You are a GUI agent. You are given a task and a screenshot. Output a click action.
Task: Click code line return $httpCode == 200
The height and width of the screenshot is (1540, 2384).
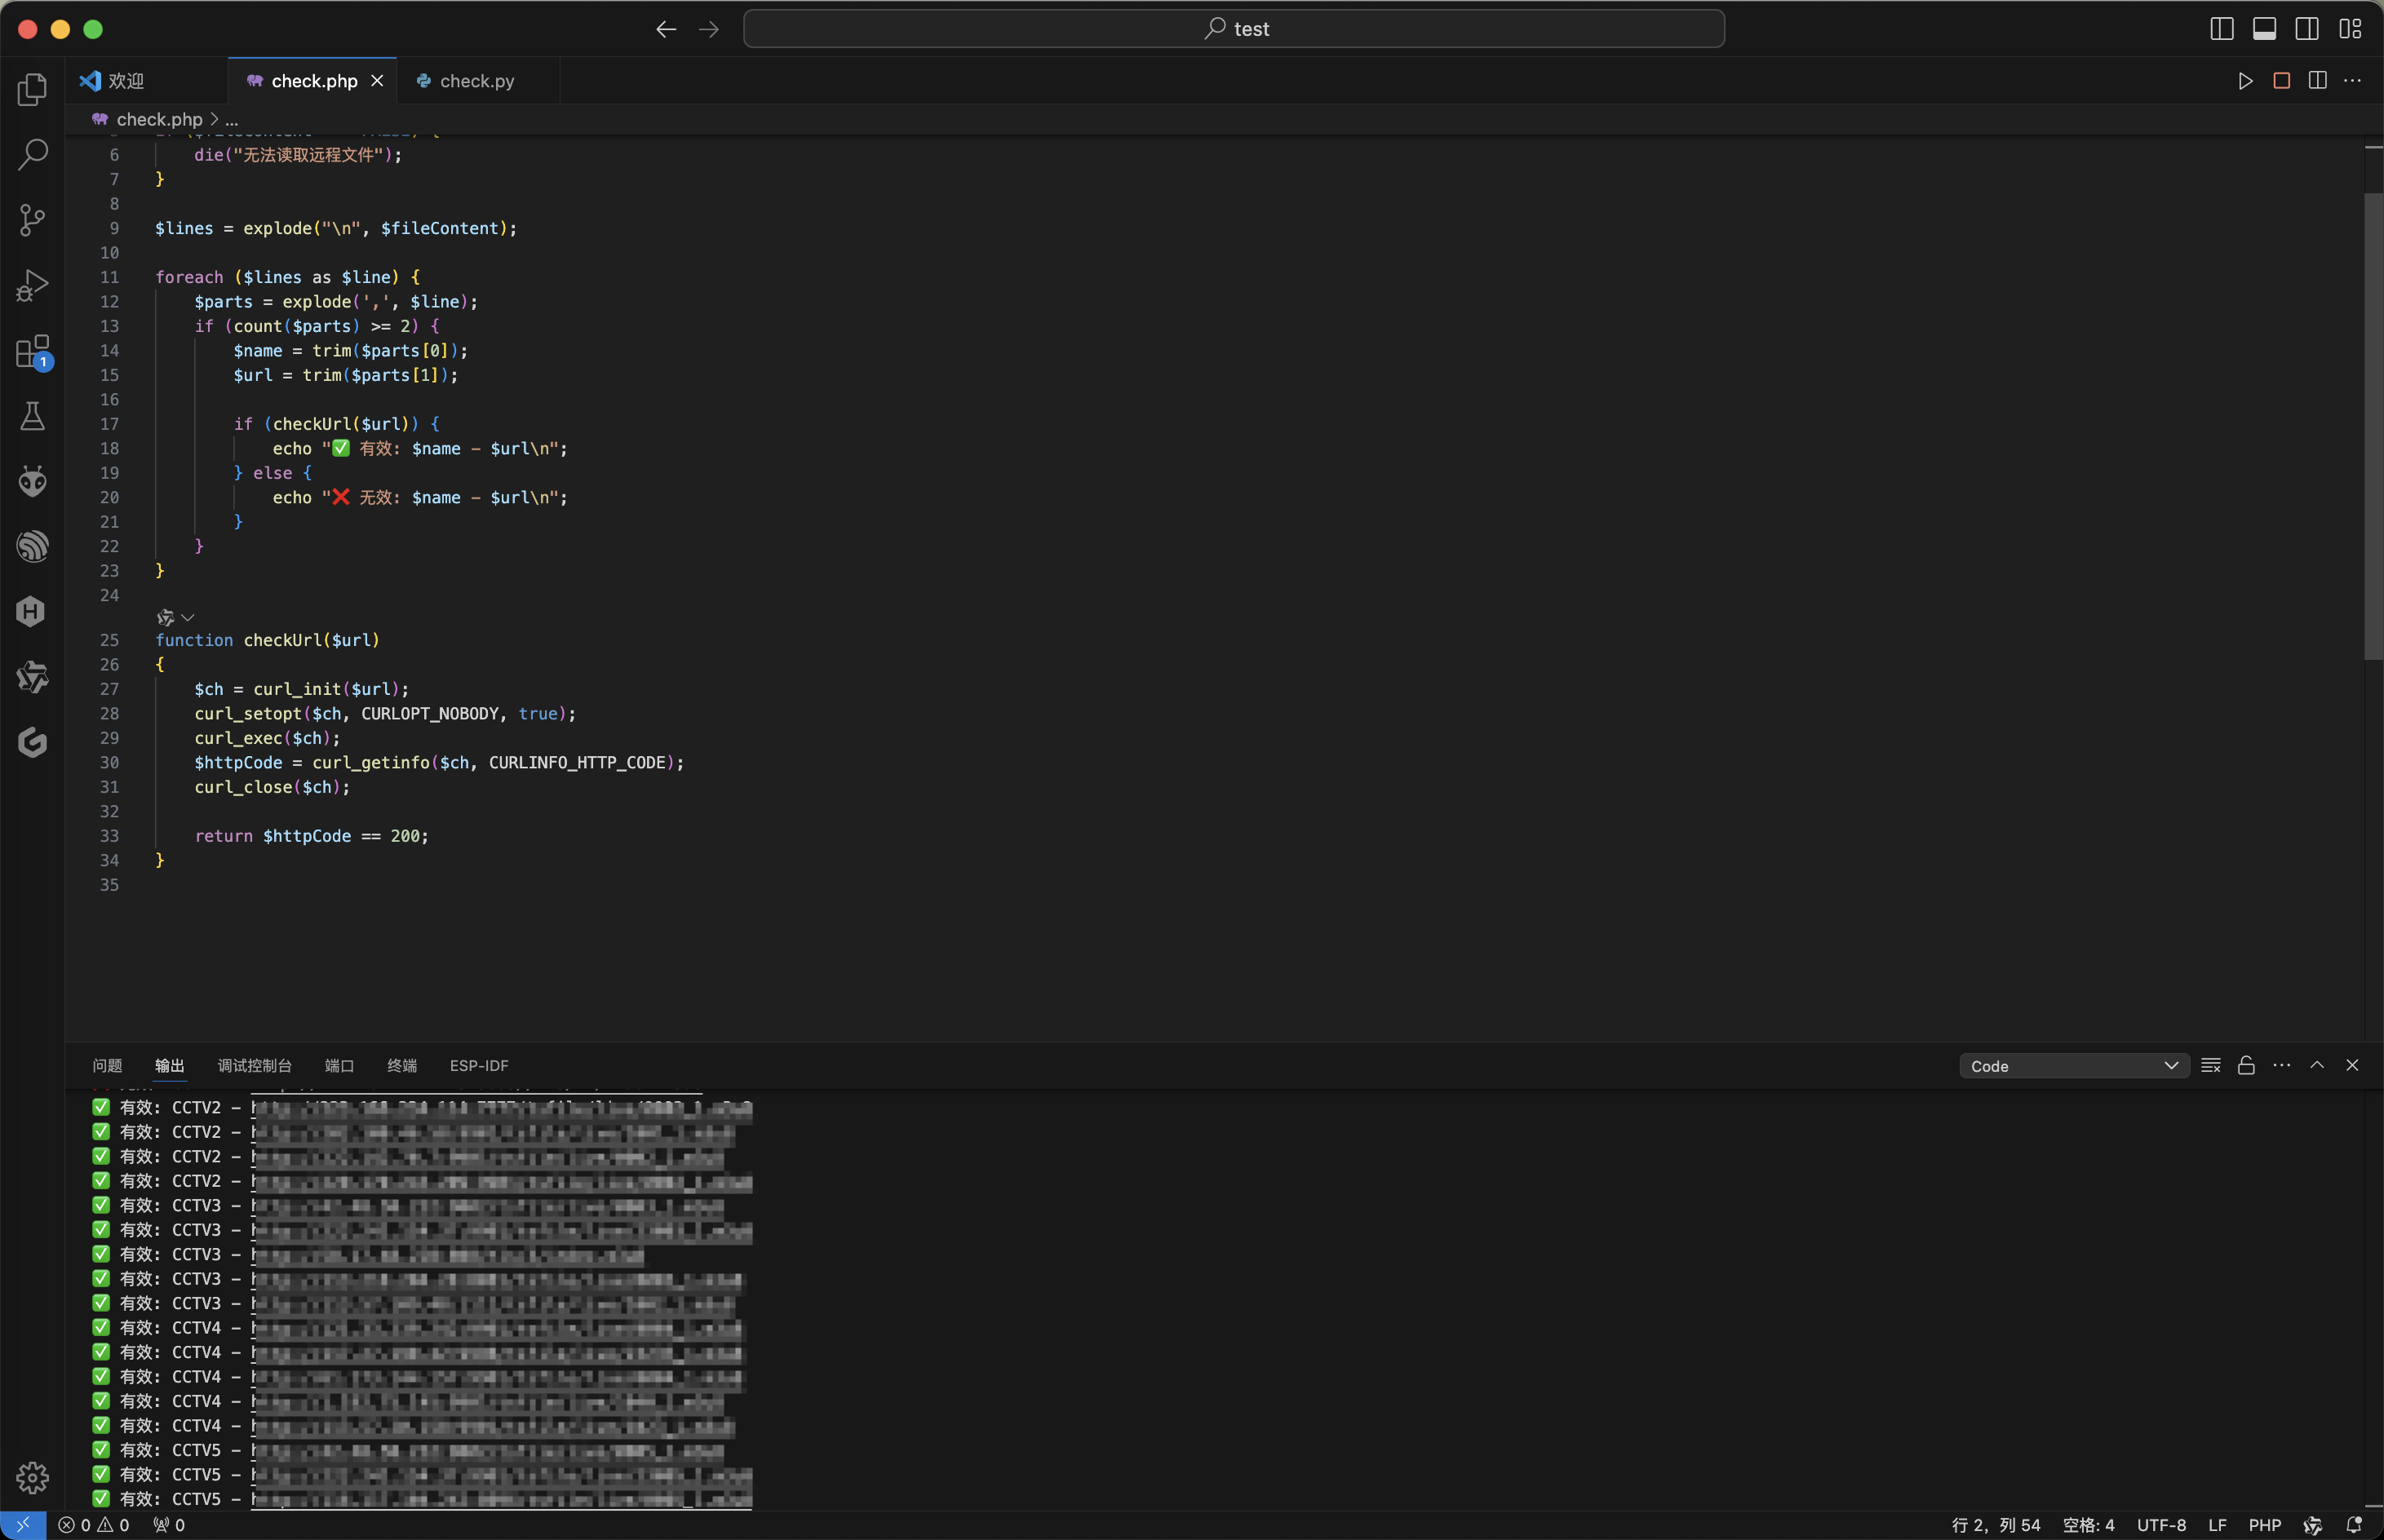coord(311,836)
